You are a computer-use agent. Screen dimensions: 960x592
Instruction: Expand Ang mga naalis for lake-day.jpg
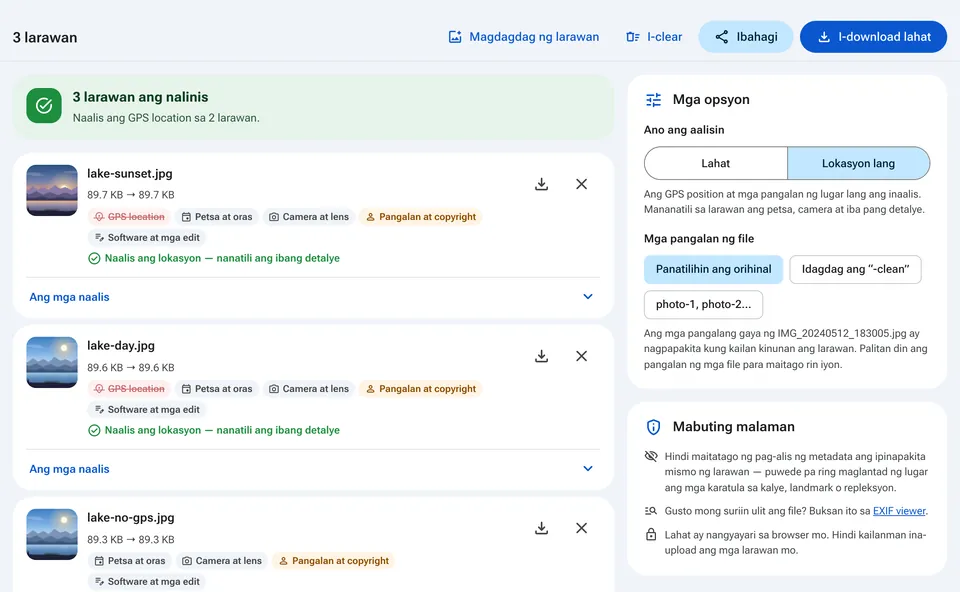(x=313, y=469)
